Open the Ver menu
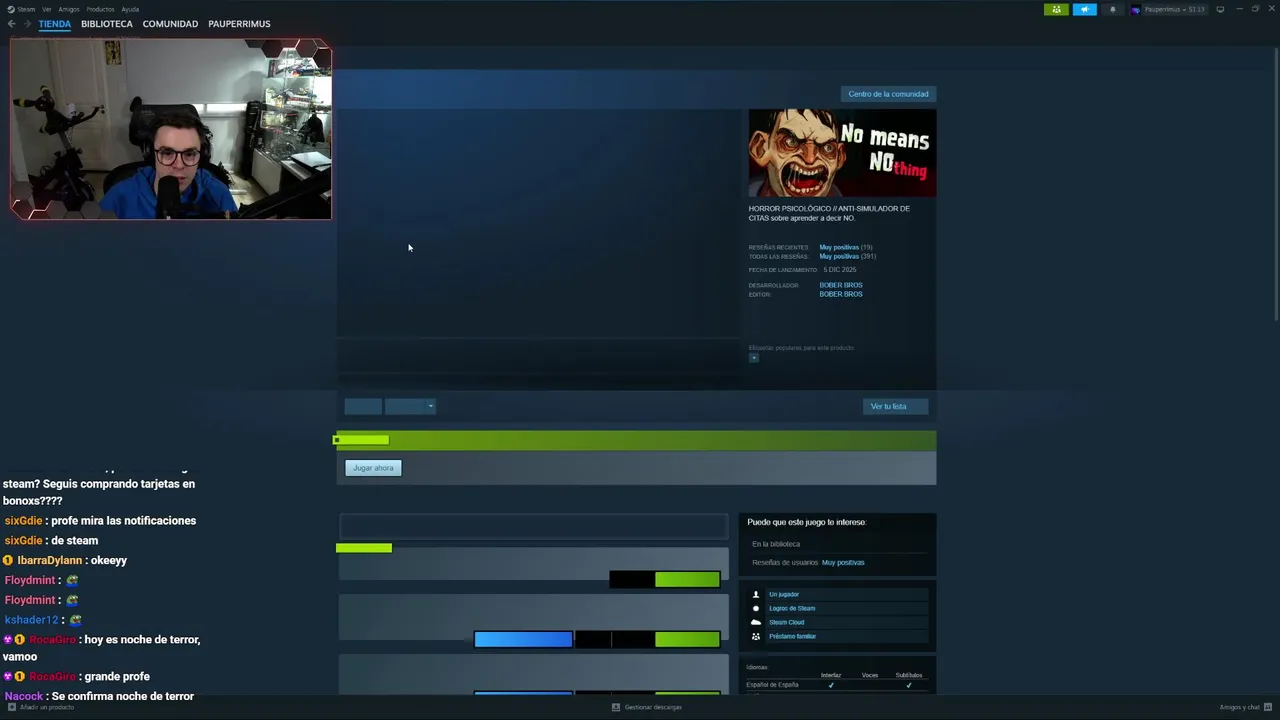This screenshot has width=1280, height=720. [47, 9]
